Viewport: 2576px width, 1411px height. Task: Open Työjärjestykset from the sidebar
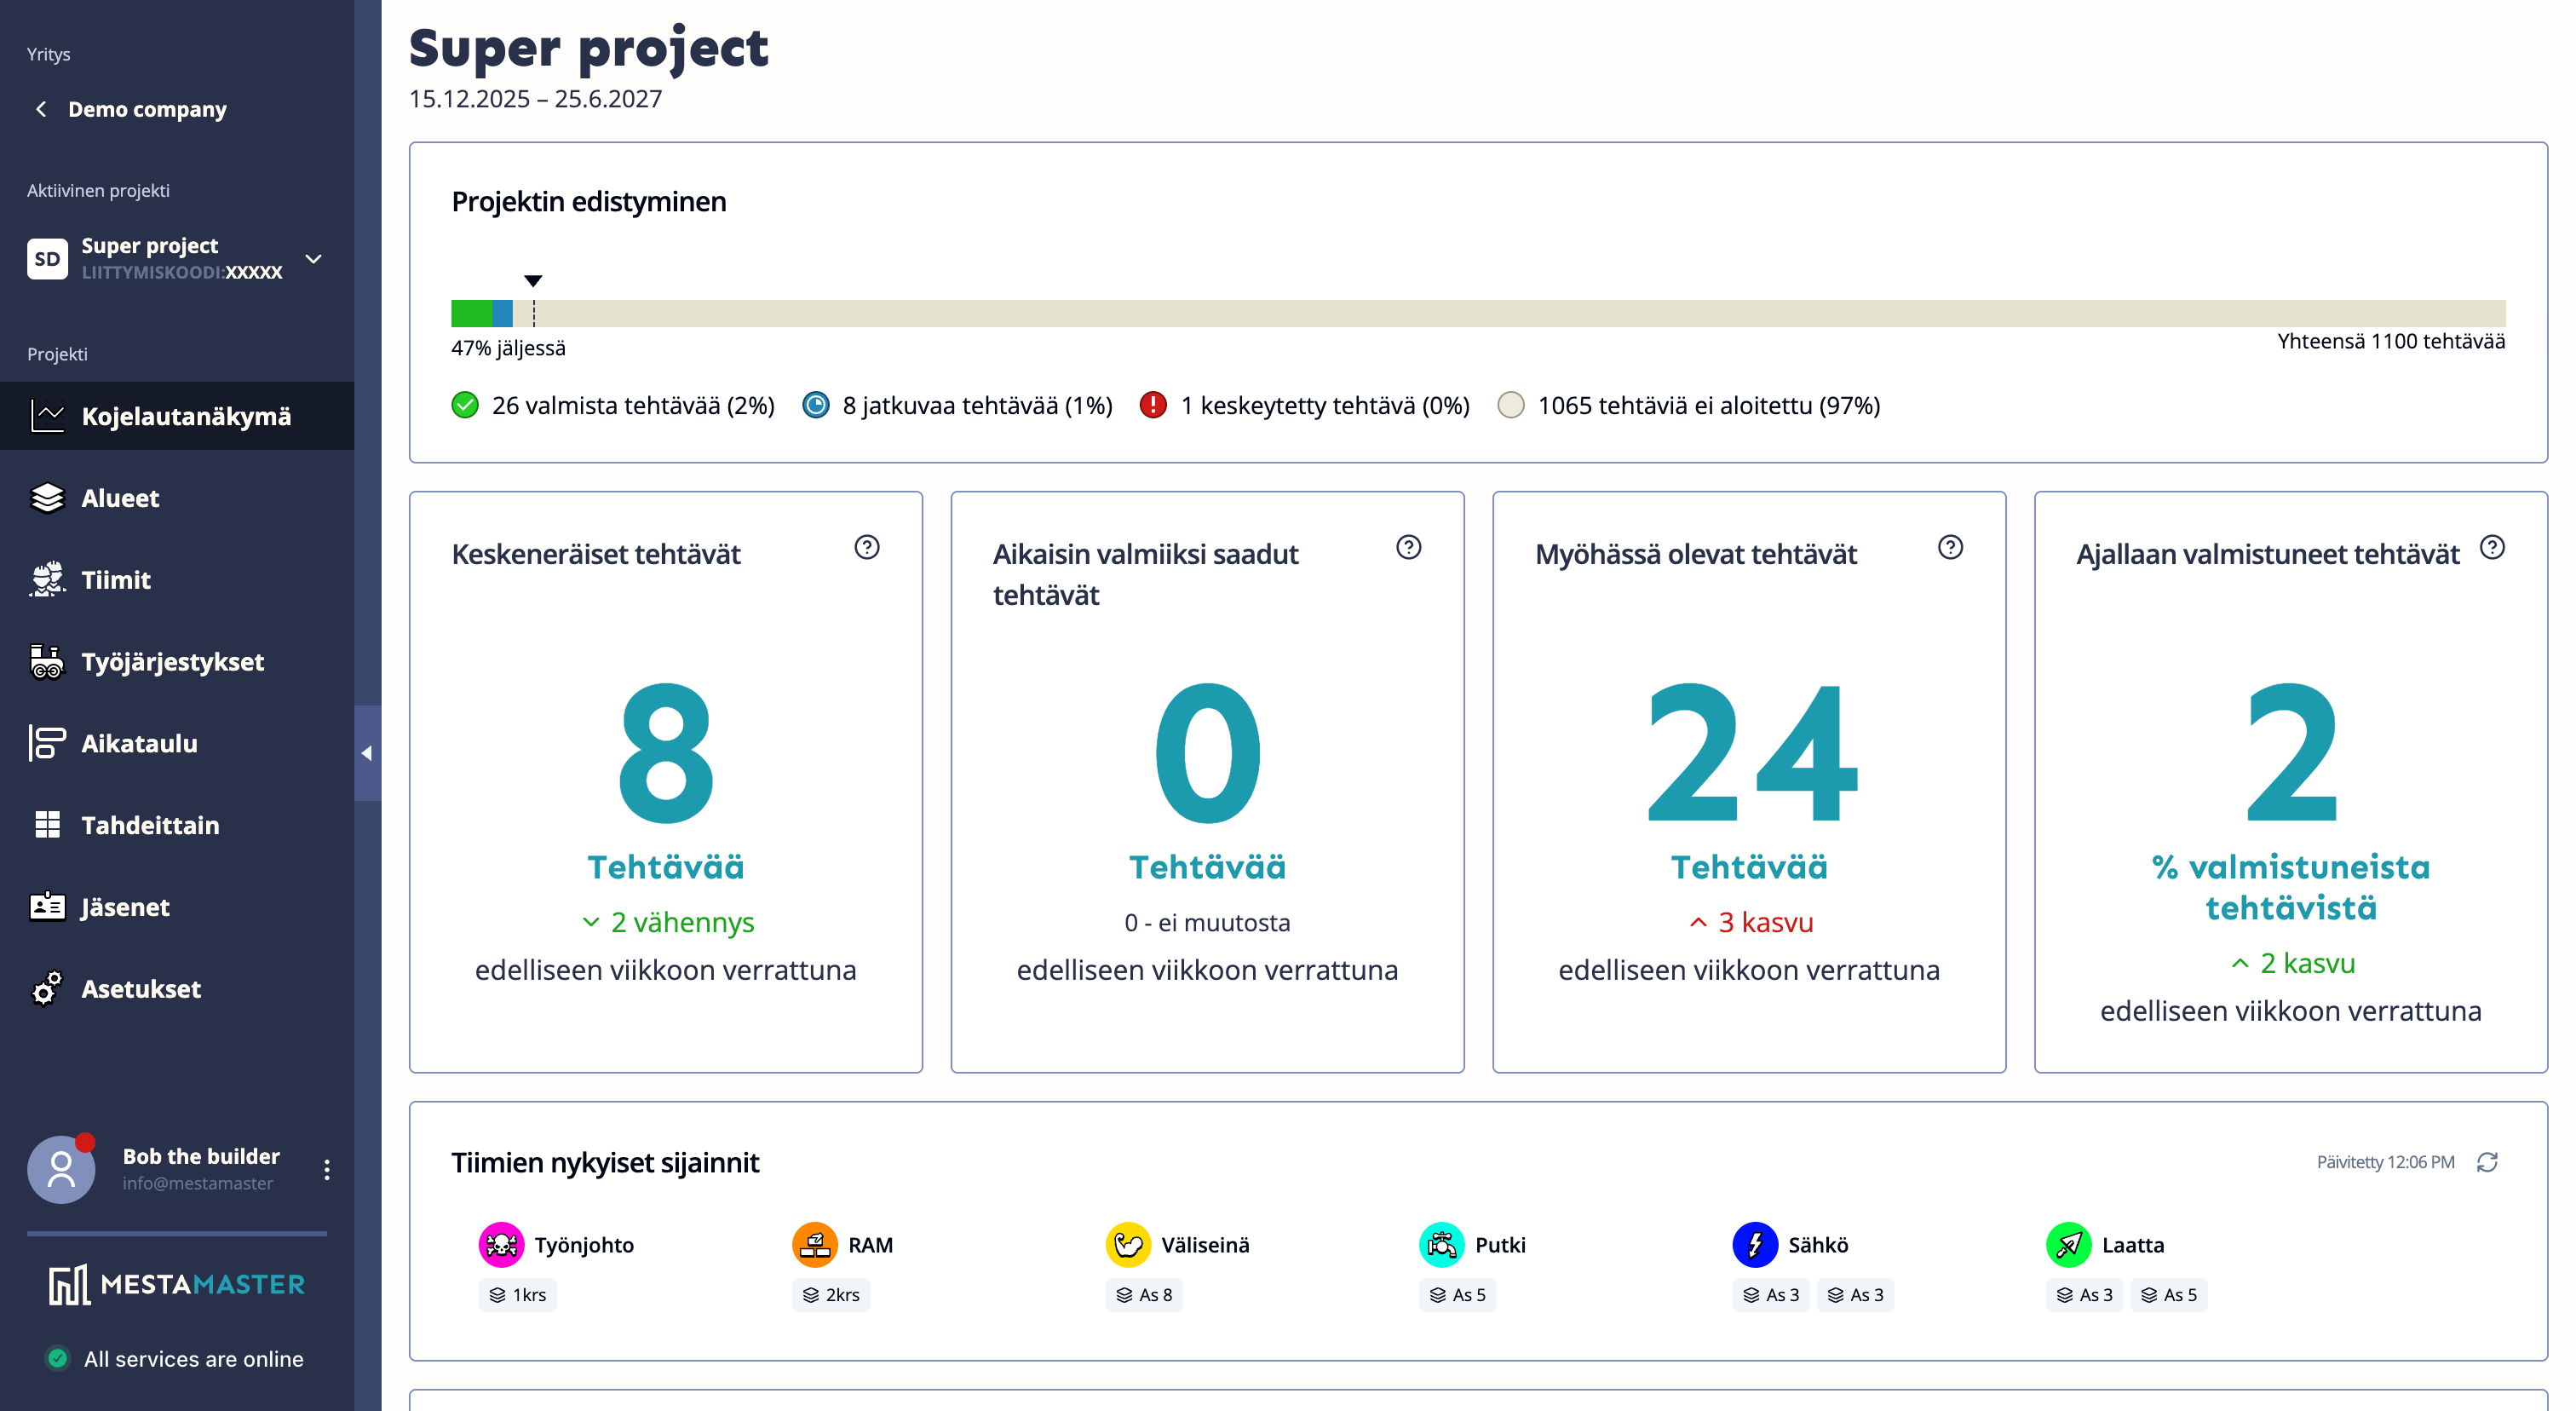point(172,661)
